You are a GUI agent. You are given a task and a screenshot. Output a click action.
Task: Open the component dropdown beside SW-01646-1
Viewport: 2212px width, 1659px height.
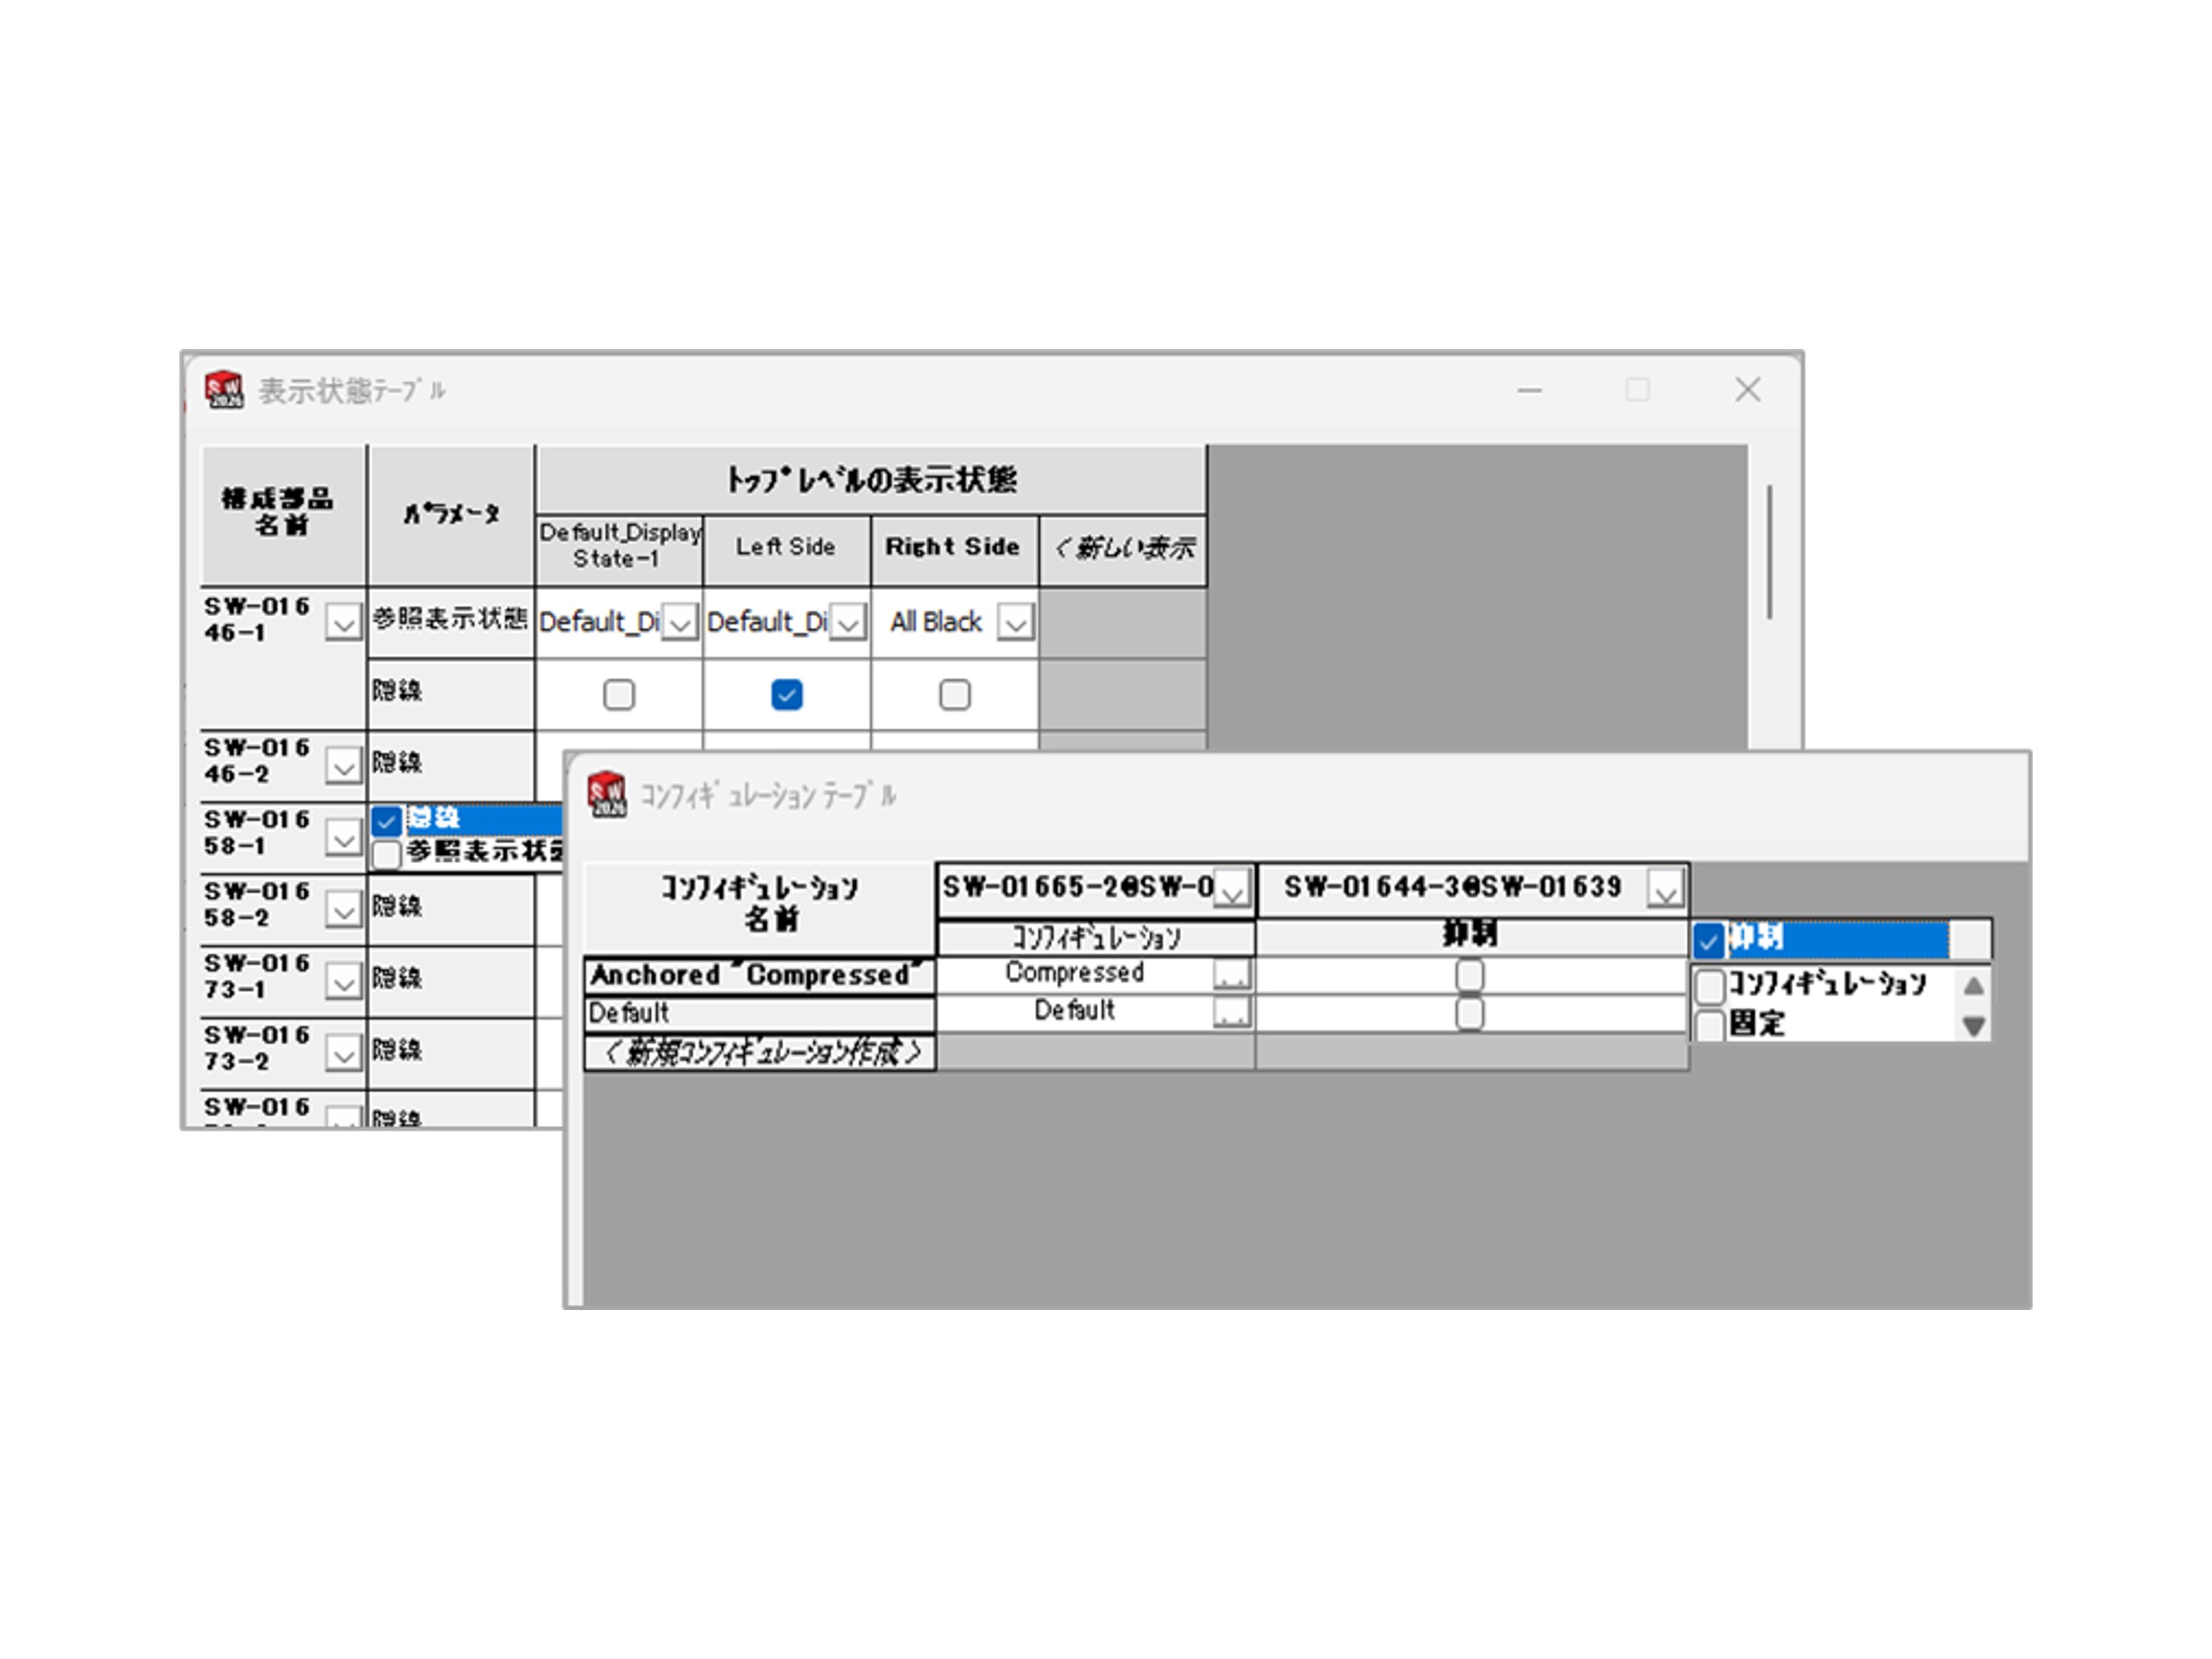pyautogui.click(x=343, y=623)
